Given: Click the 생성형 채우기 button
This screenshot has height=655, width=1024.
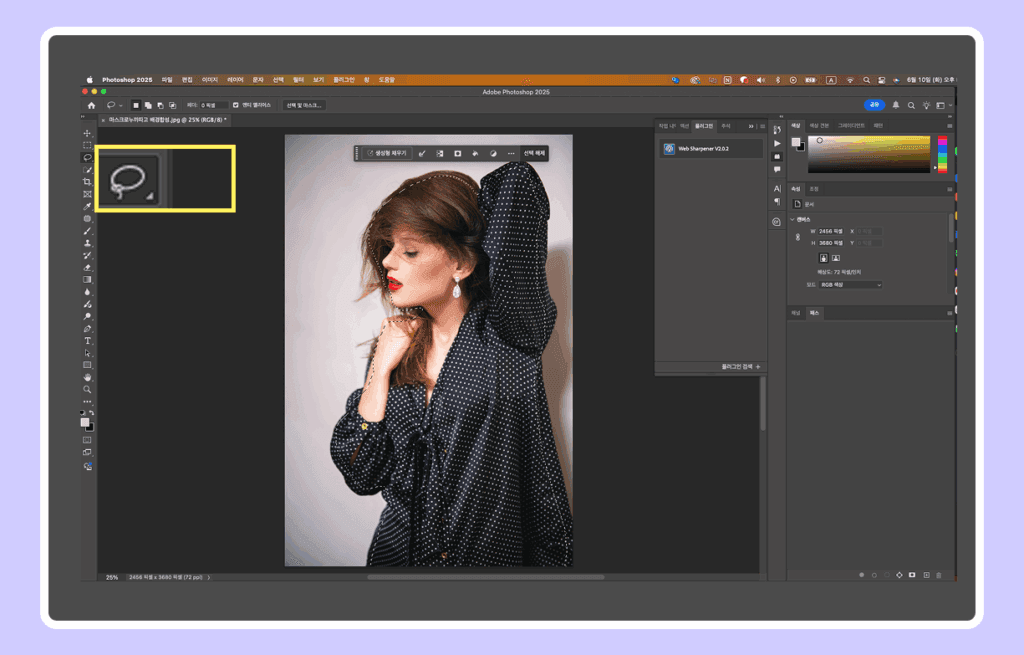Looking at the screenshot, I should [387, 153].
